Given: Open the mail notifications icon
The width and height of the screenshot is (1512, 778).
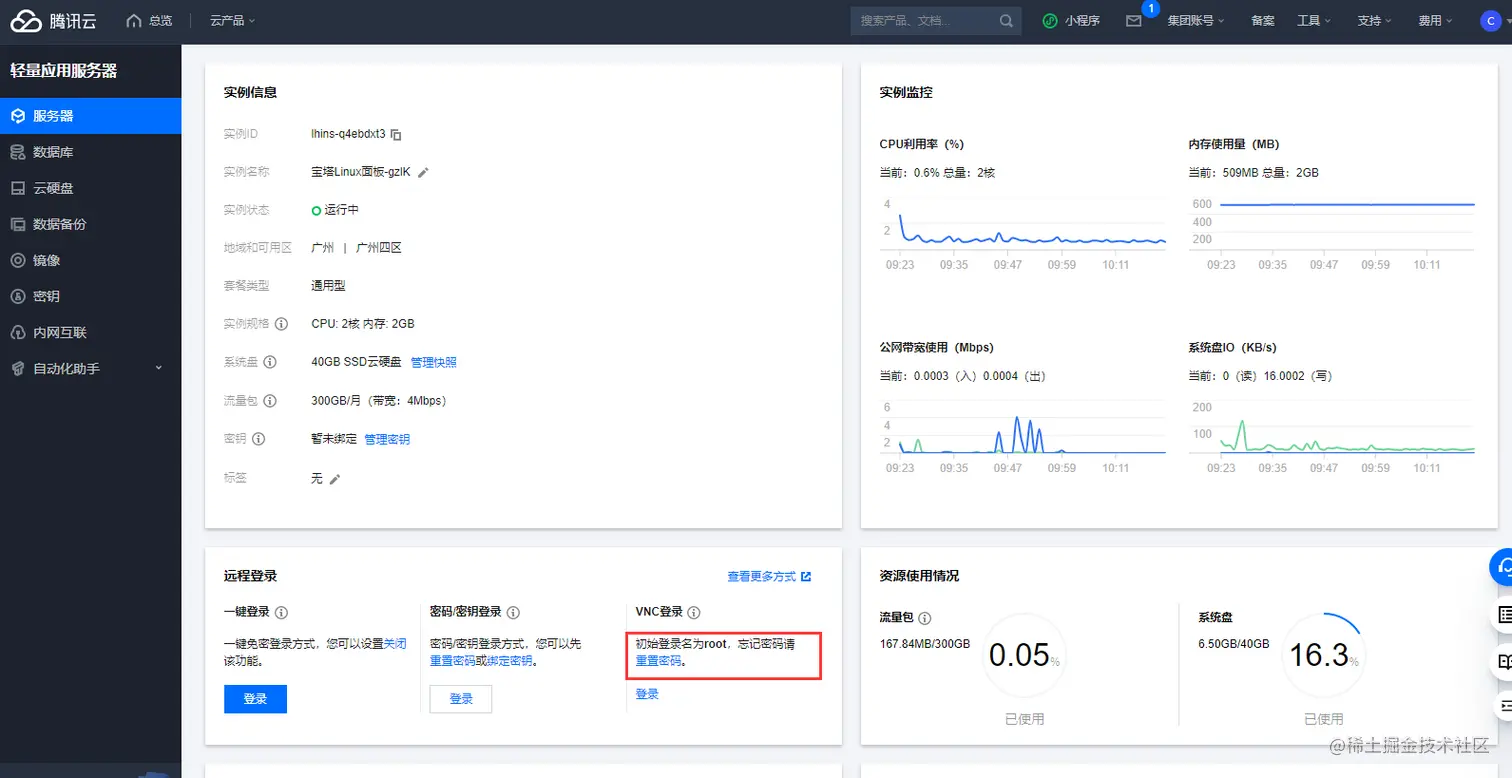Looking at the screenshot, I should pos(1133,20).
